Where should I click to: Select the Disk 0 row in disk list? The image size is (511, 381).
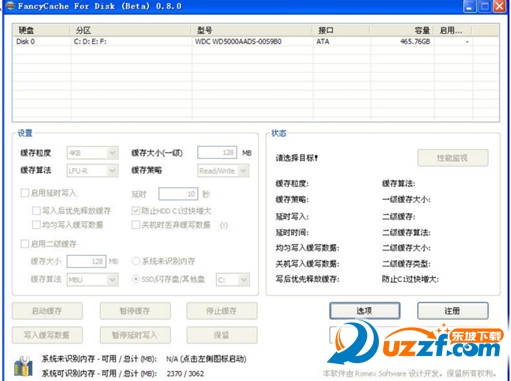256,42
